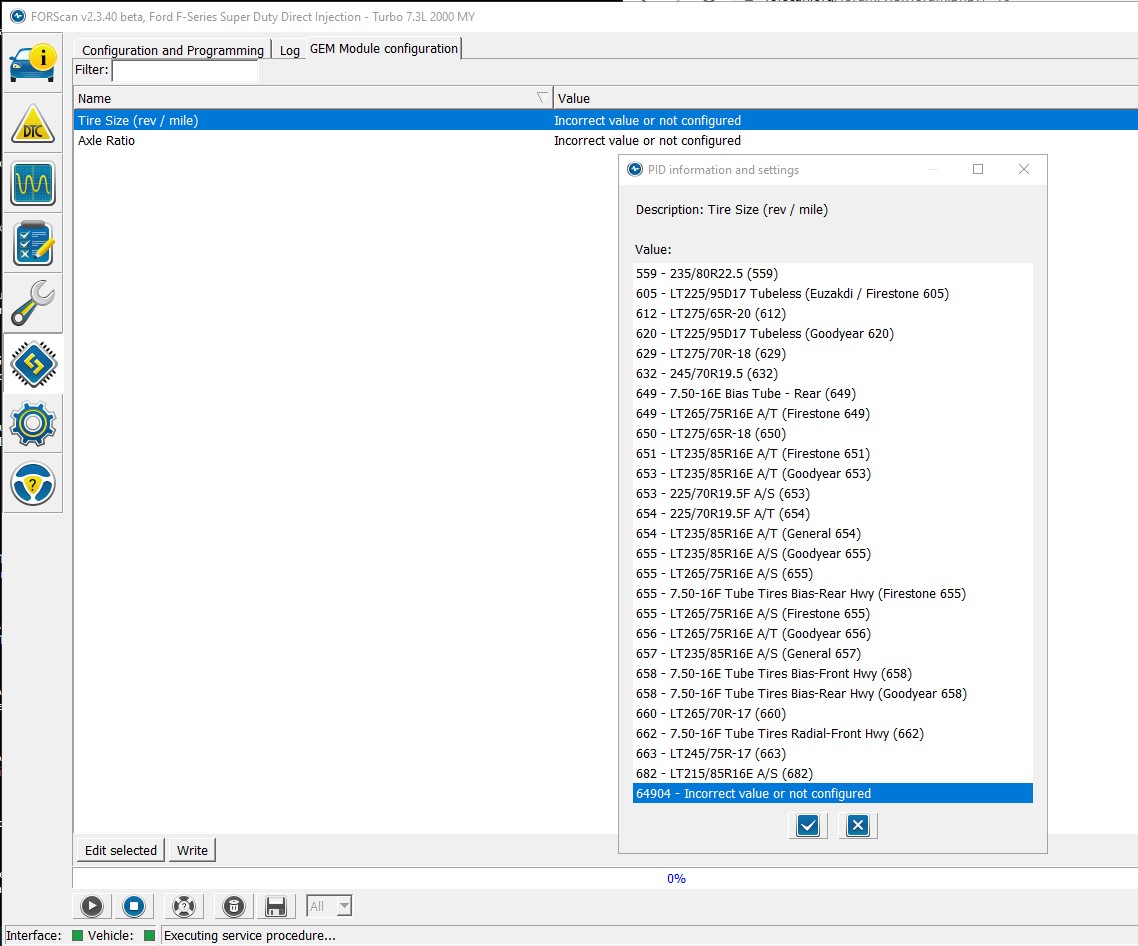This screenshot has width=1138, height=946.
Task: Cancel the PID dialog with X button
Action: pos(857,825)
